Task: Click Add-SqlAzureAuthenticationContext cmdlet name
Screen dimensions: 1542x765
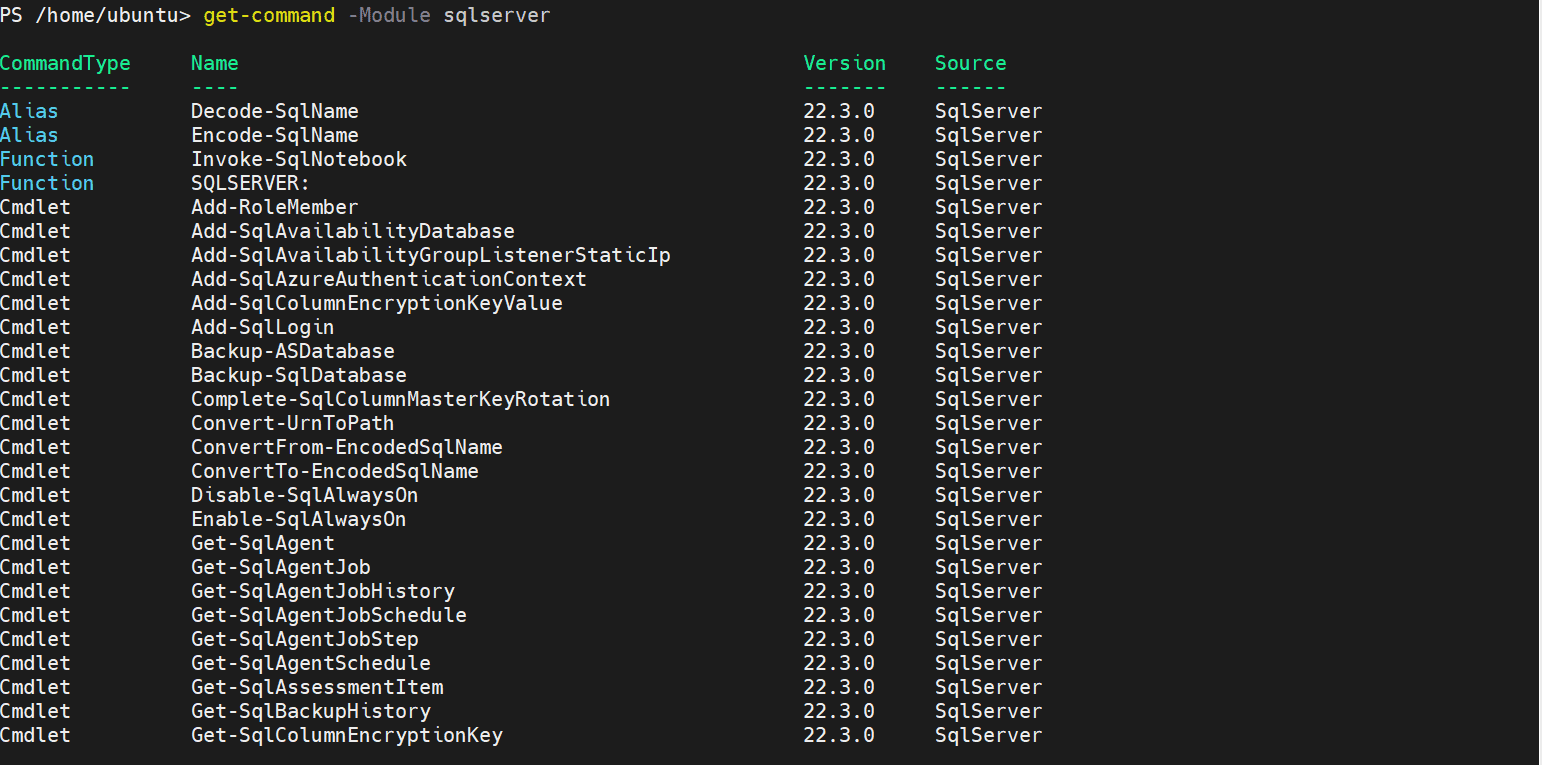Action: [x=389, y=279]
